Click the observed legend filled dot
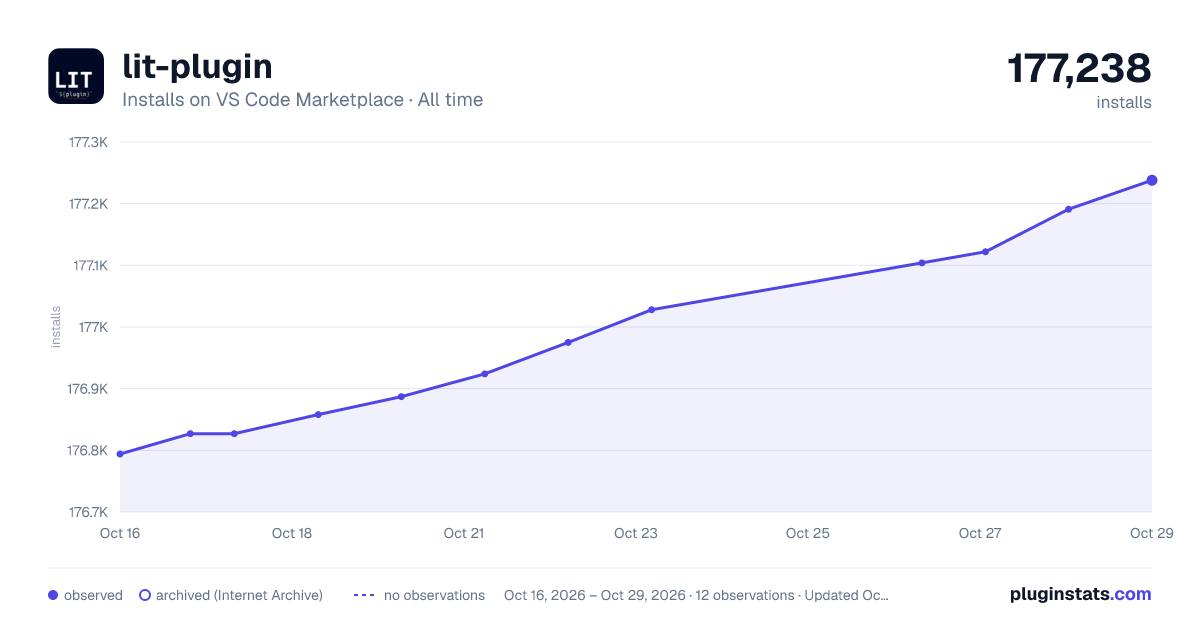 pyautogui.click(x=53, y=595)
